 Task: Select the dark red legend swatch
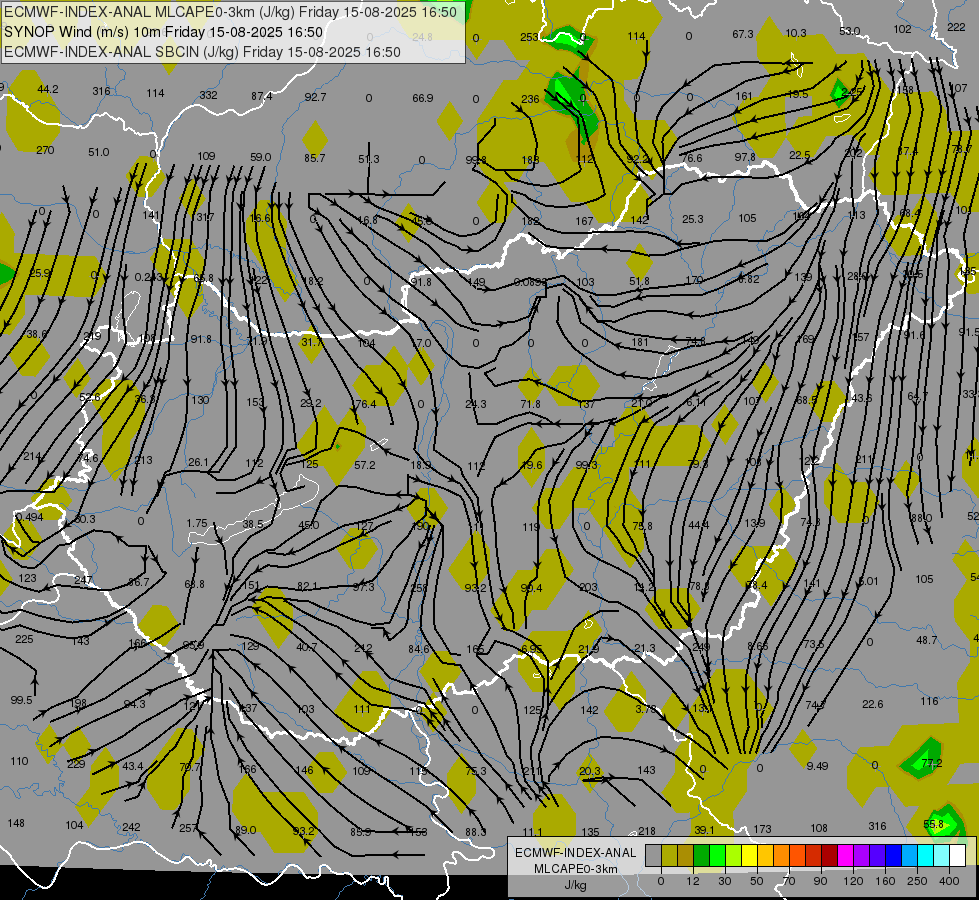[x=830, y=856]
